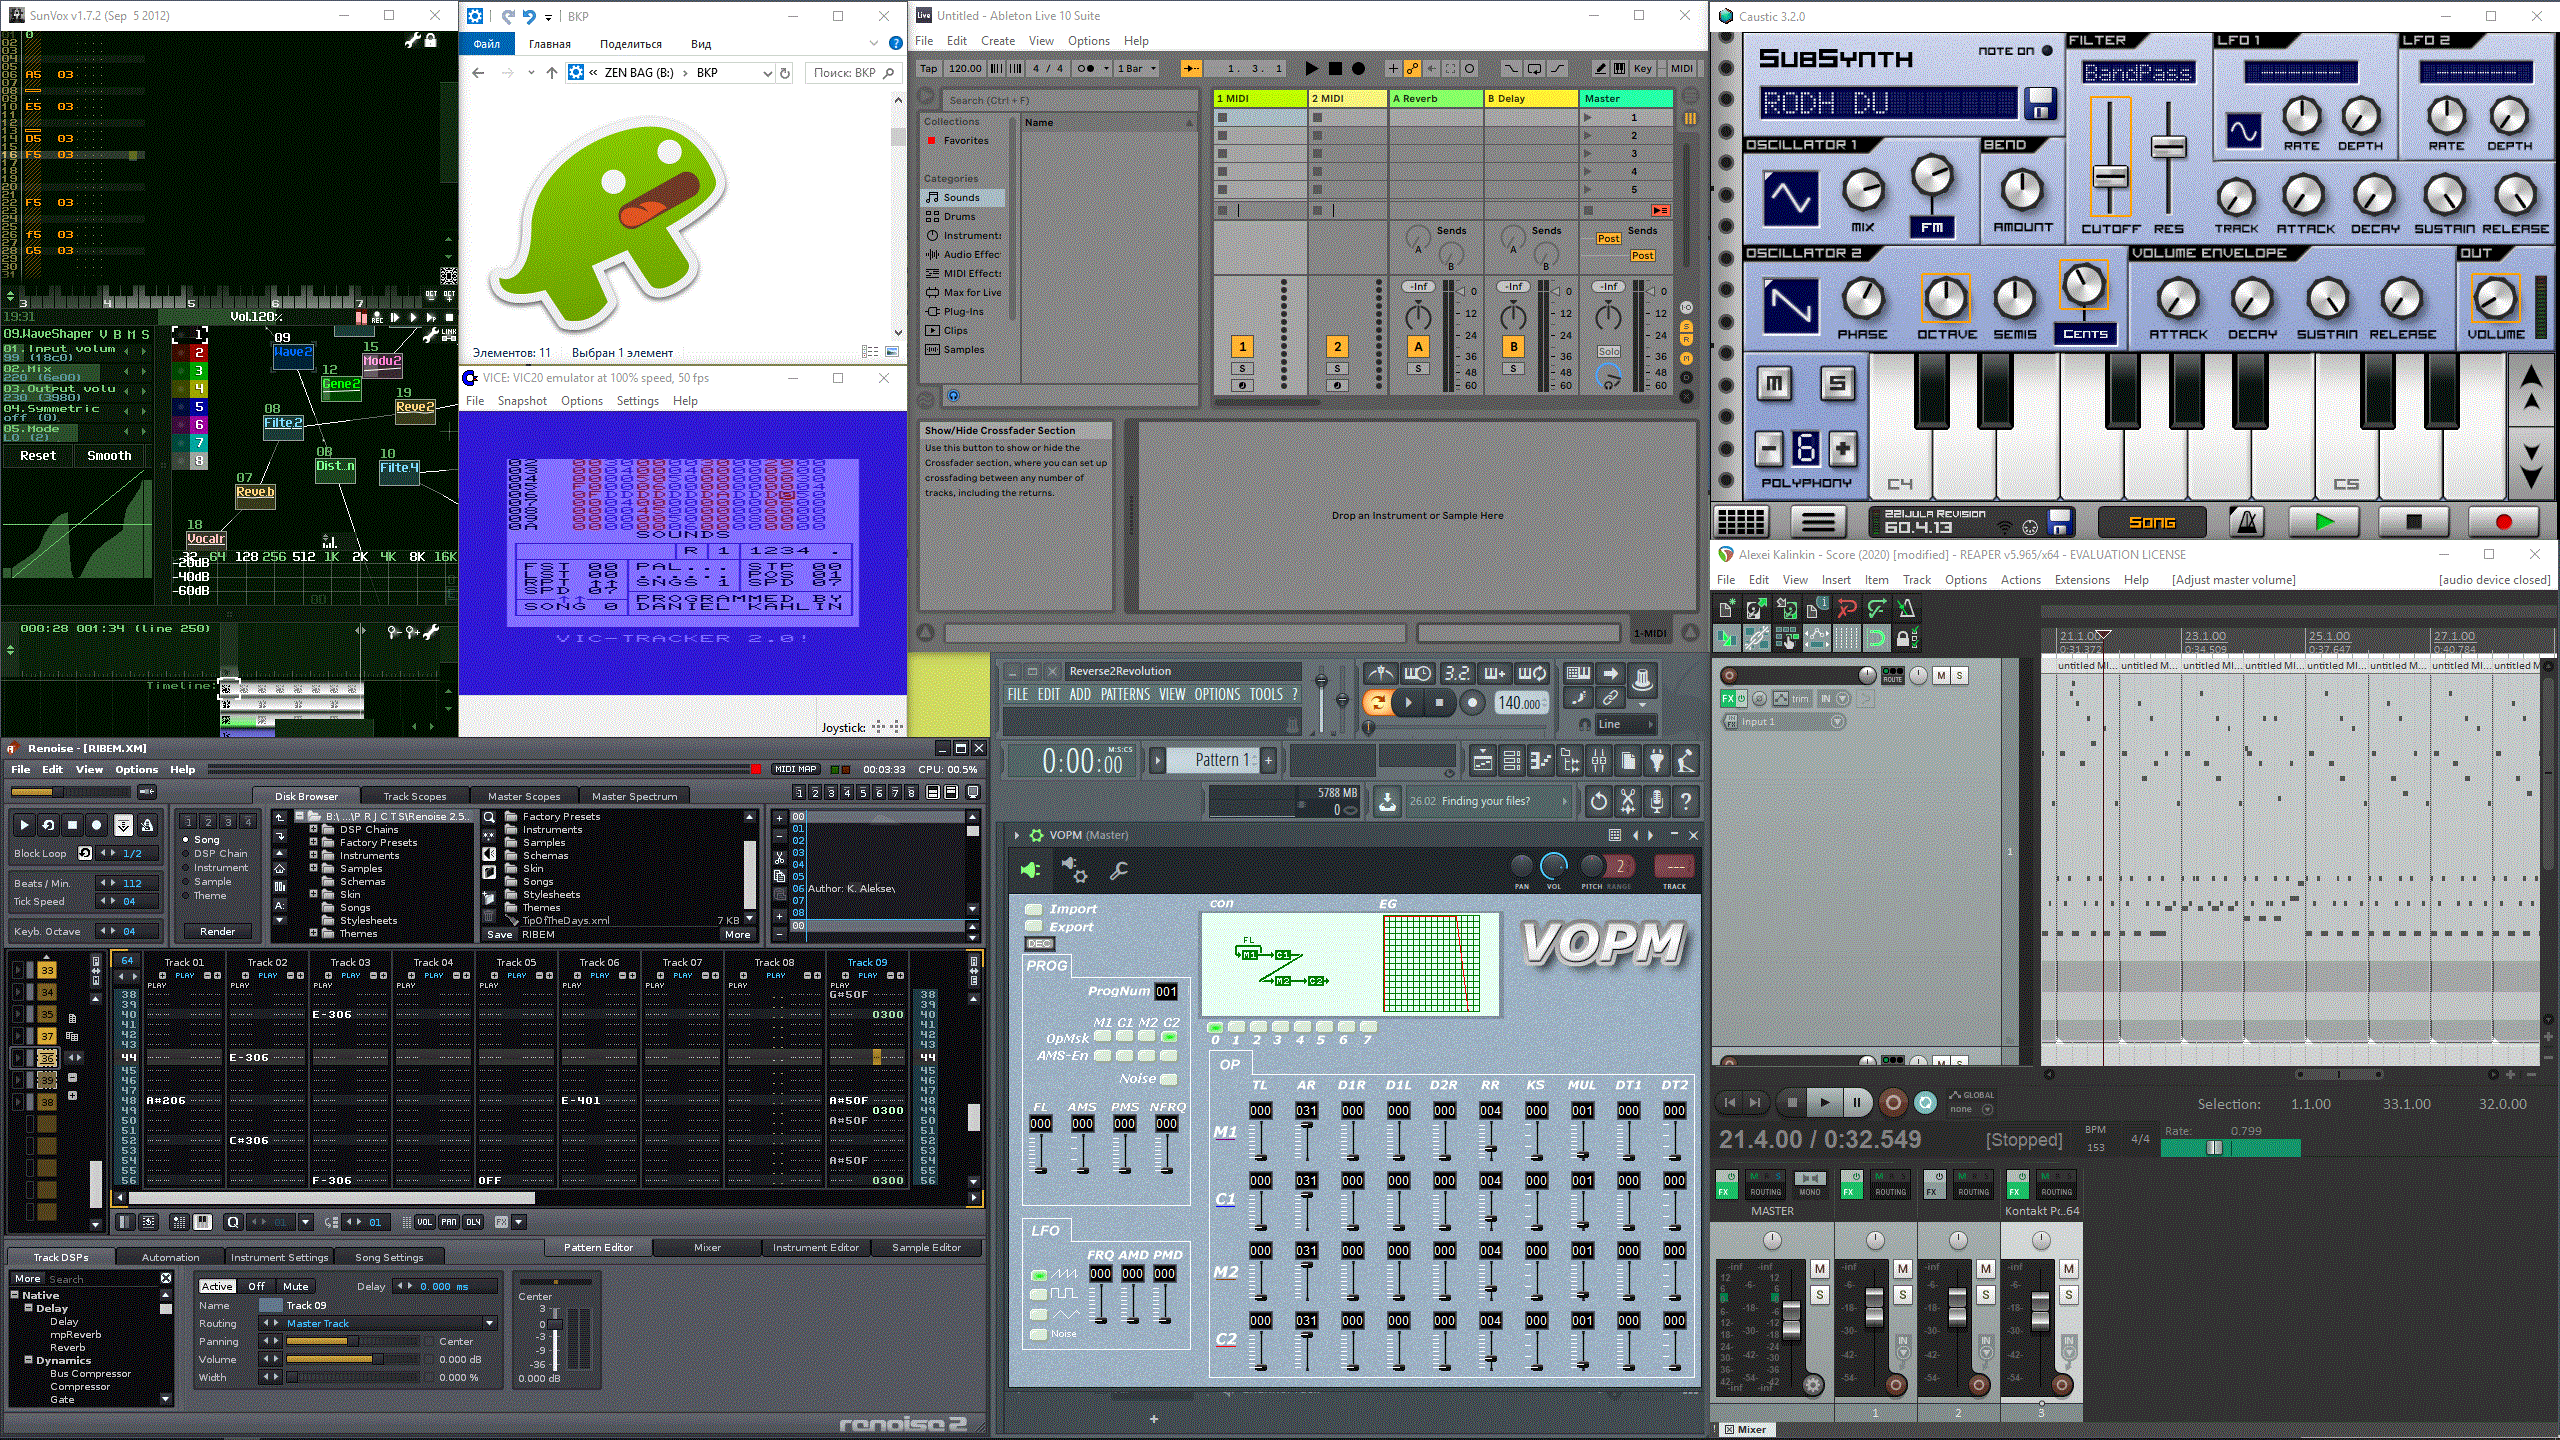Screen dimensions: 2560x1440
Task: Click Caustic's metronome icon
Action: [2246, 522]
